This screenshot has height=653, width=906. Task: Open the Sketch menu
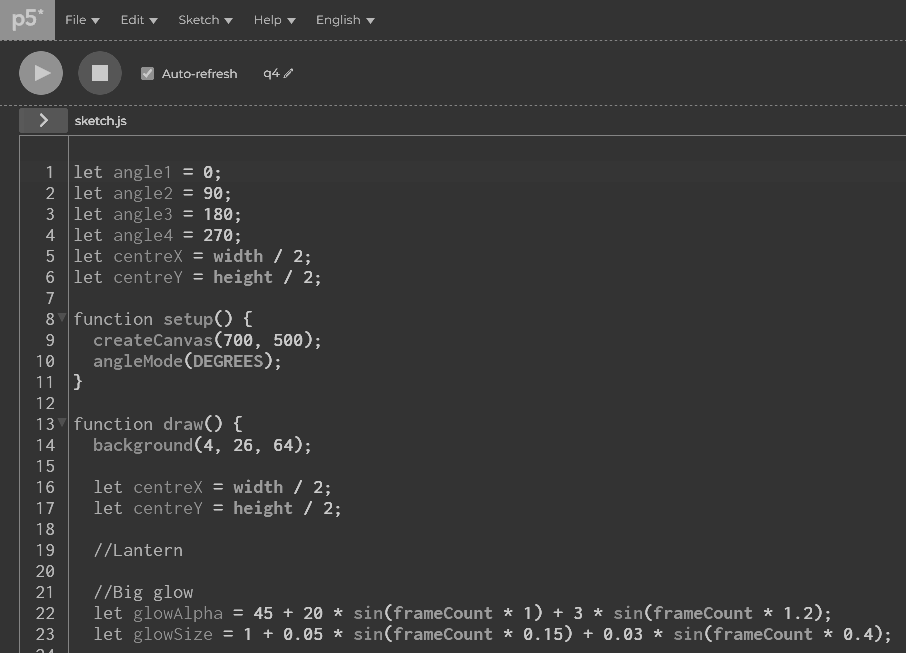[205, 20]
